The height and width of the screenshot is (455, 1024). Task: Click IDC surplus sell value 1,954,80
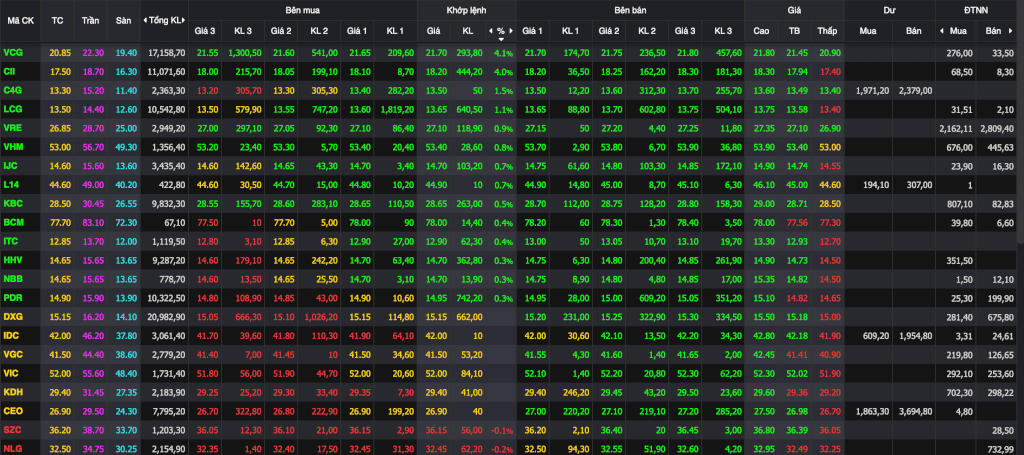[916, 336]
